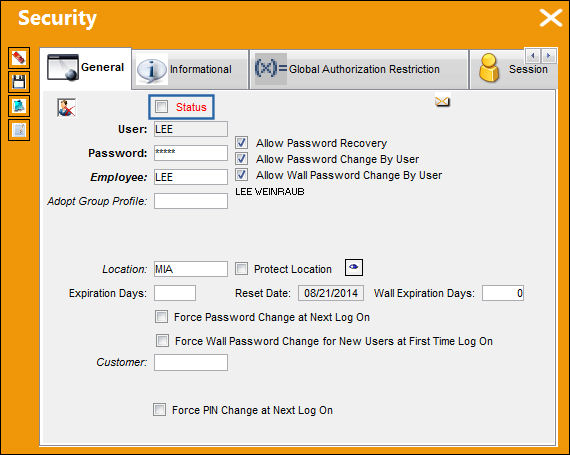Click the Employee label
This screenshot has height=455, width=570.
119,177
